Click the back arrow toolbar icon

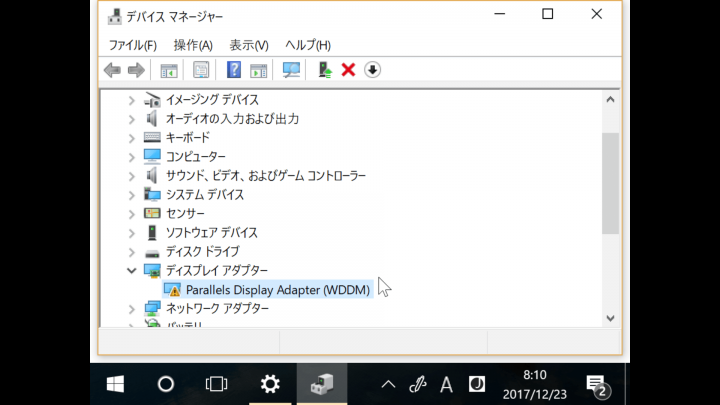112,70
